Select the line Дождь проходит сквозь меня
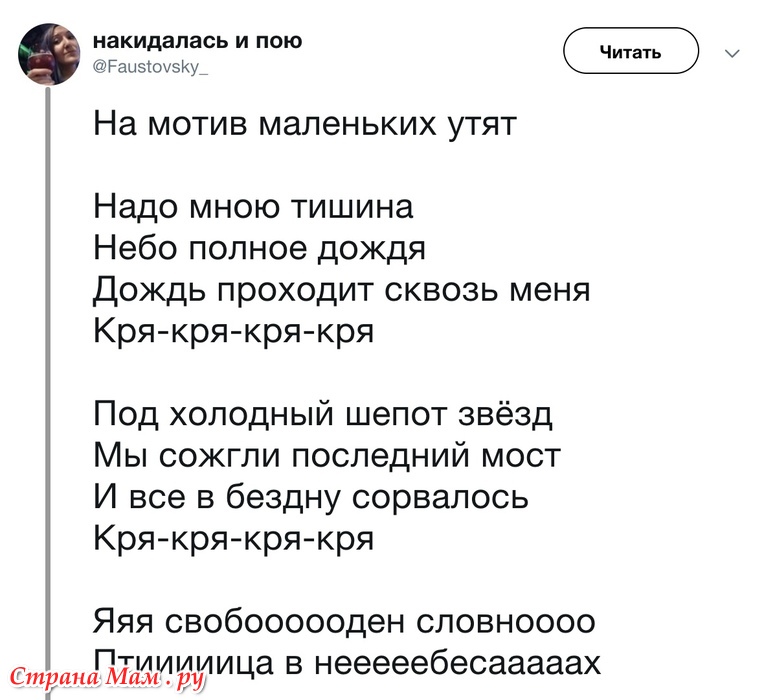Image resolution: width=764 pixels, height=700 pixels. 342,290
